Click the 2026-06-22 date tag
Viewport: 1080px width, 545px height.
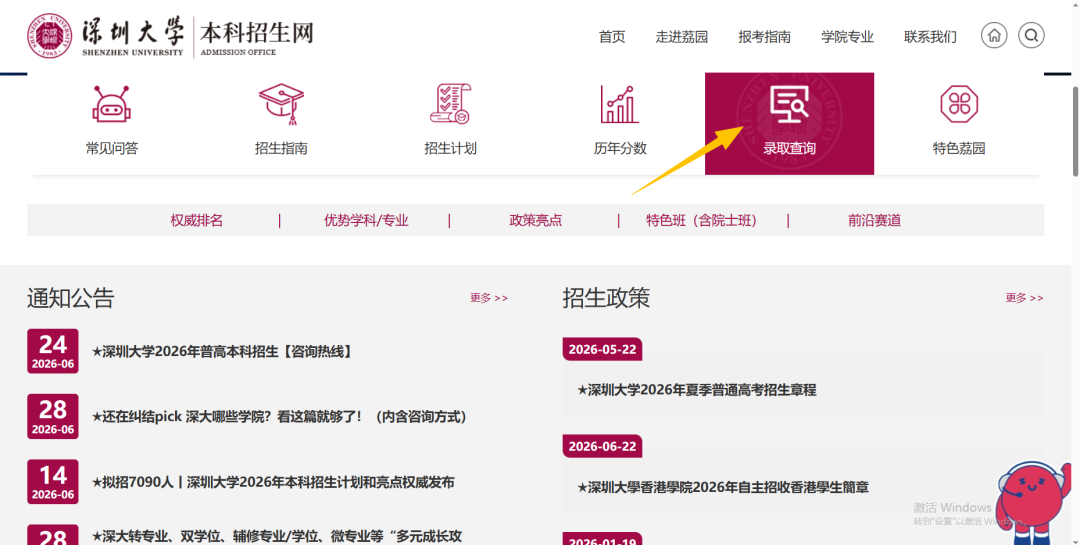tap(602, 446)
